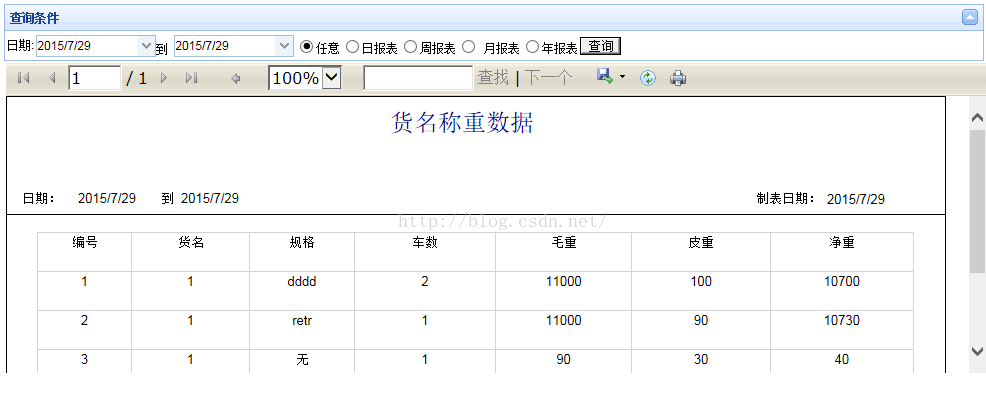Click the retr specification cell
Viewport: 986px width, 420px height.
point(302,321)
